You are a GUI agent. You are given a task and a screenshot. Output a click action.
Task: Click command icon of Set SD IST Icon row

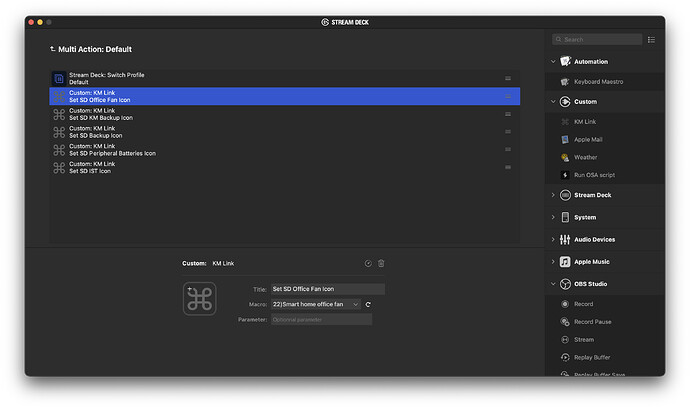[x=59, y=168]
